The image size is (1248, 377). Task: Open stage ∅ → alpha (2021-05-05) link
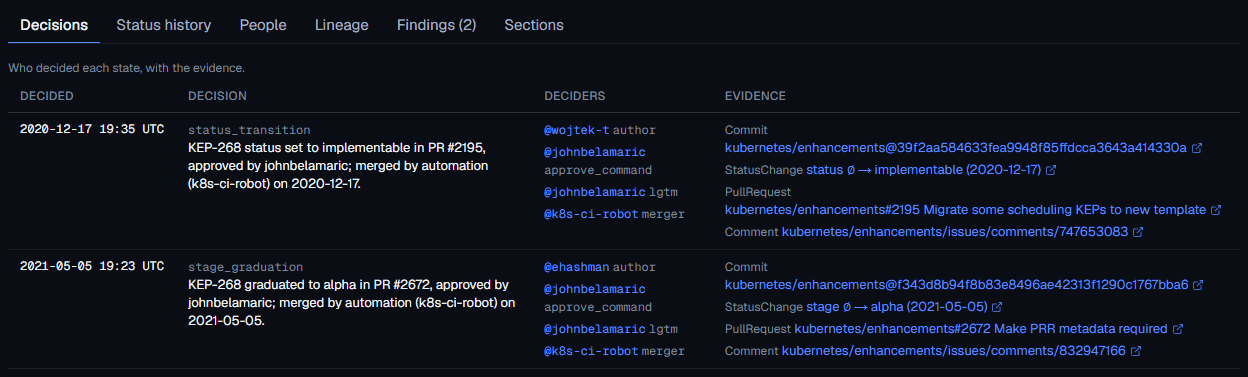pos(896,307)
